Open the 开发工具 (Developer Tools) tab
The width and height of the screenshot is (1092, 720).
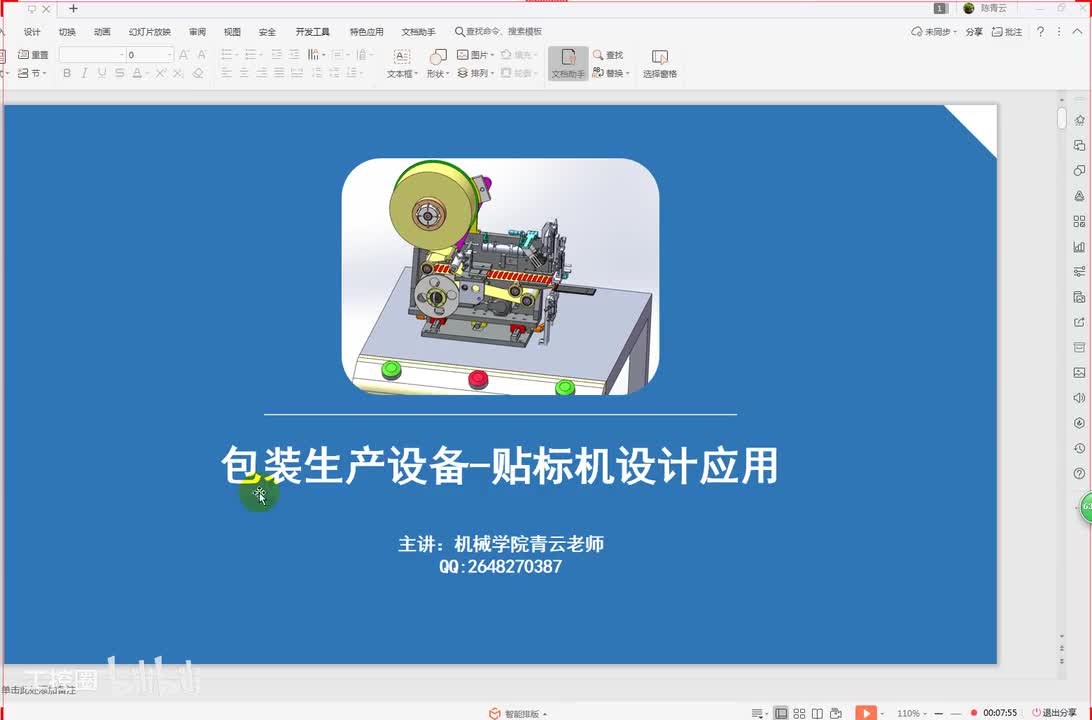pos(313,32)
